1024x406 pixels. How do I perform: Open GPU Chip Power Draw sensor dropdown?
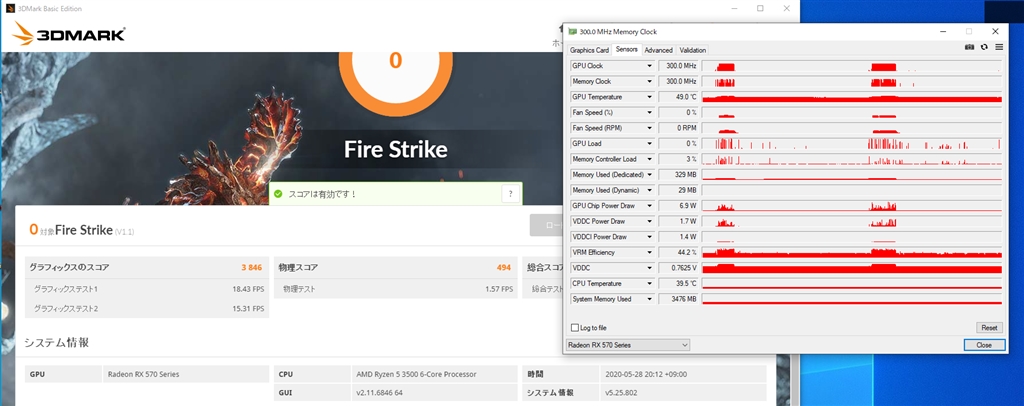pyautogui.click(x=650, y=206)
